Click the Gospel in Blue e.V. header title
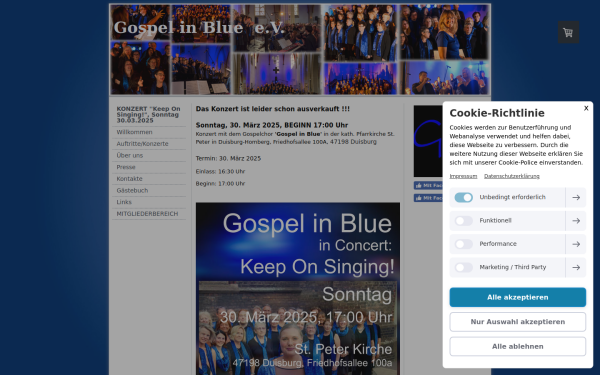The width and height of the screenshot is (600, 375). 199,28
